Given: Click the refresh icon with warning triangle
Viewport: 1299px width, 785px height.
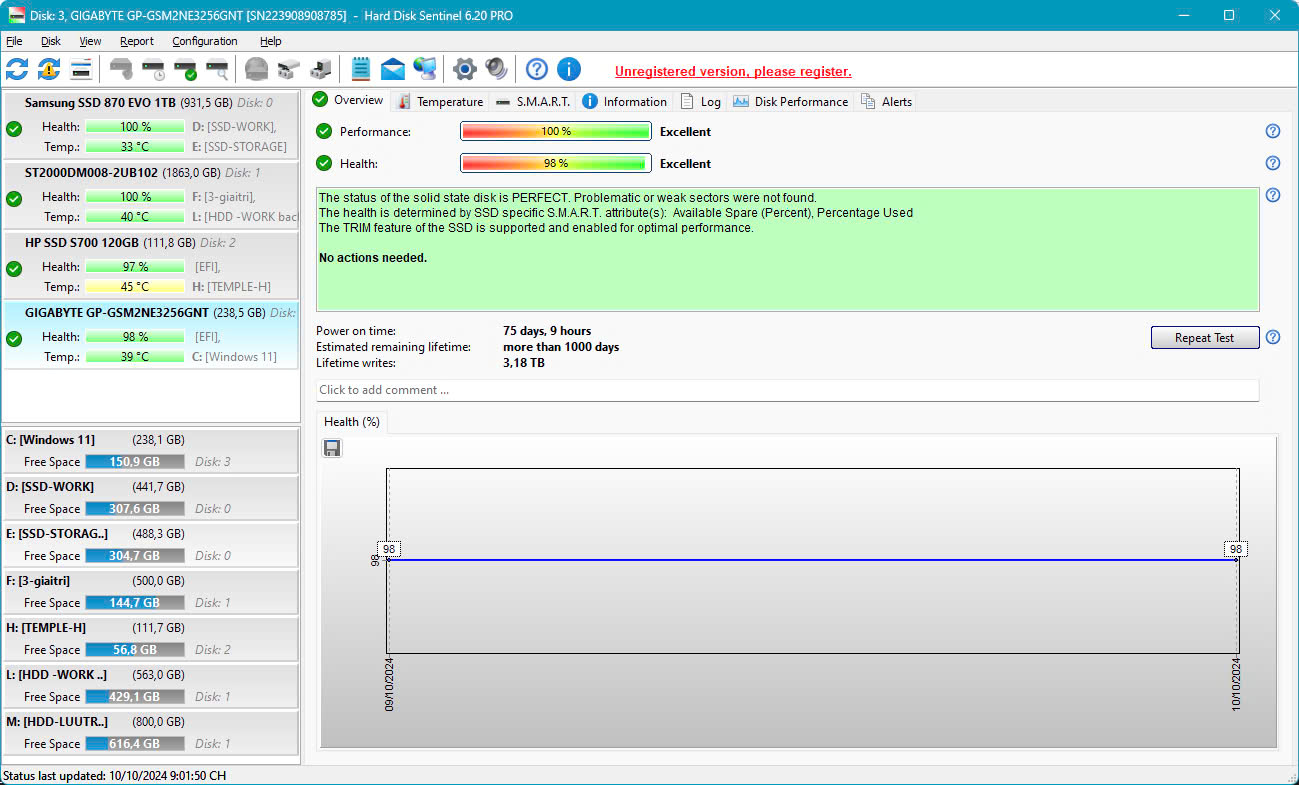Looking at the screenshot, I should coord(49,69).
